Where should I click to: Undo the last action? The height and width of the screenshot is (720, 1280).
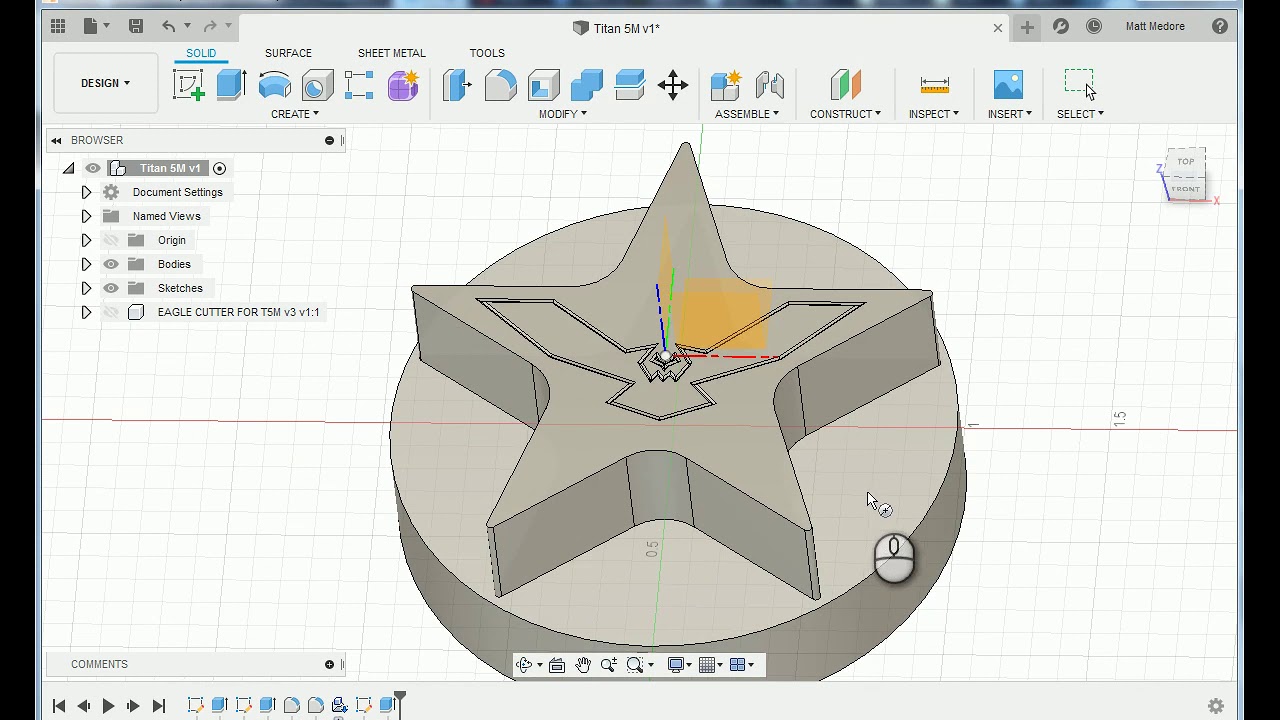(168, 27)
